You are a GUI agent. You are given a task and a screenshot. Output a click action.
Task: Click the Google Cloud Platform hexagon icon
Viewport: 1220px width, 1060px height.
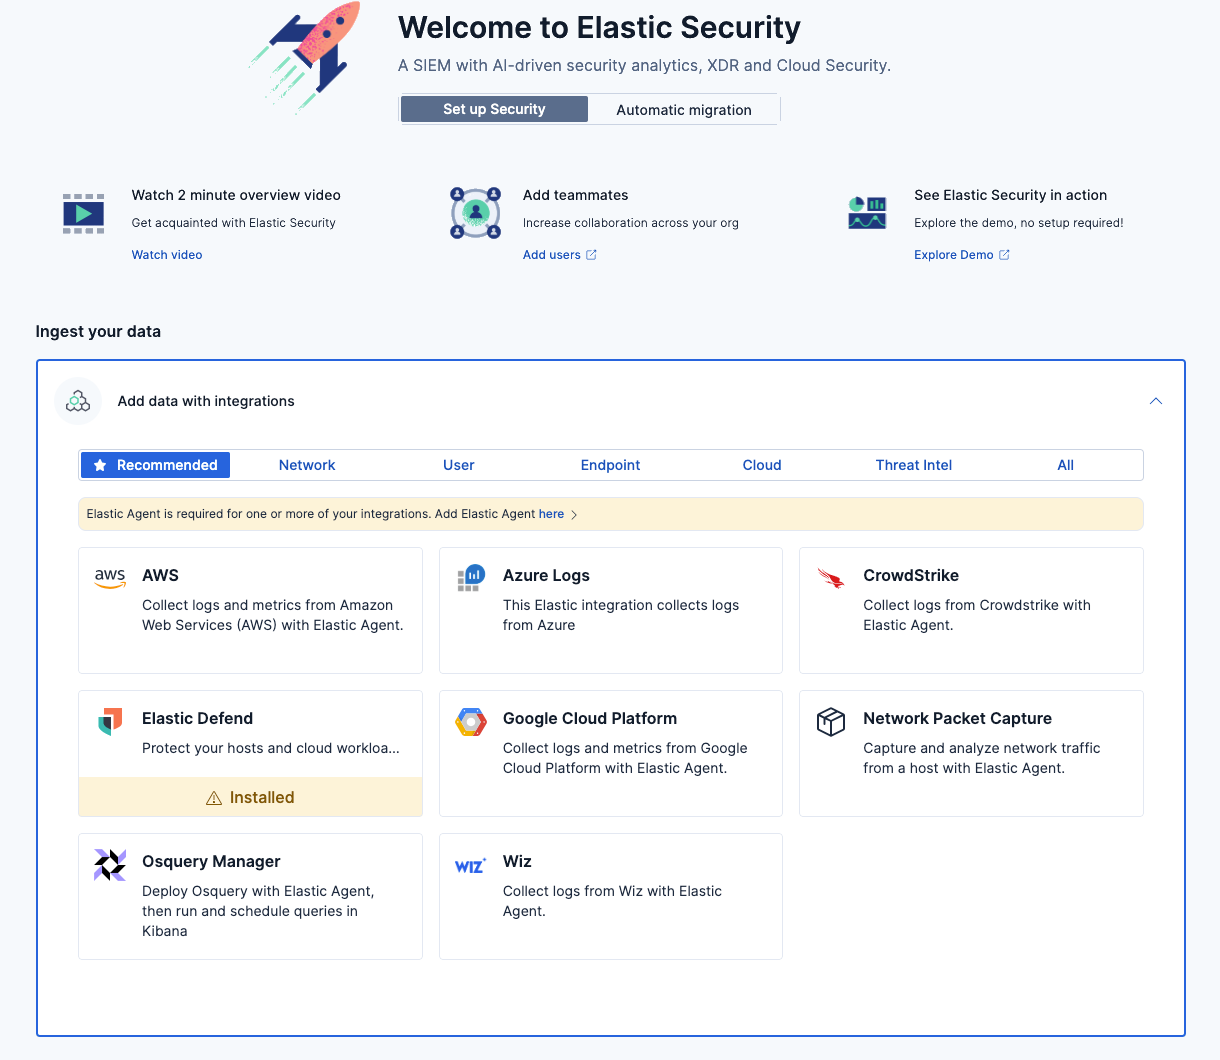pyautogui.click(x=471, y=721)
